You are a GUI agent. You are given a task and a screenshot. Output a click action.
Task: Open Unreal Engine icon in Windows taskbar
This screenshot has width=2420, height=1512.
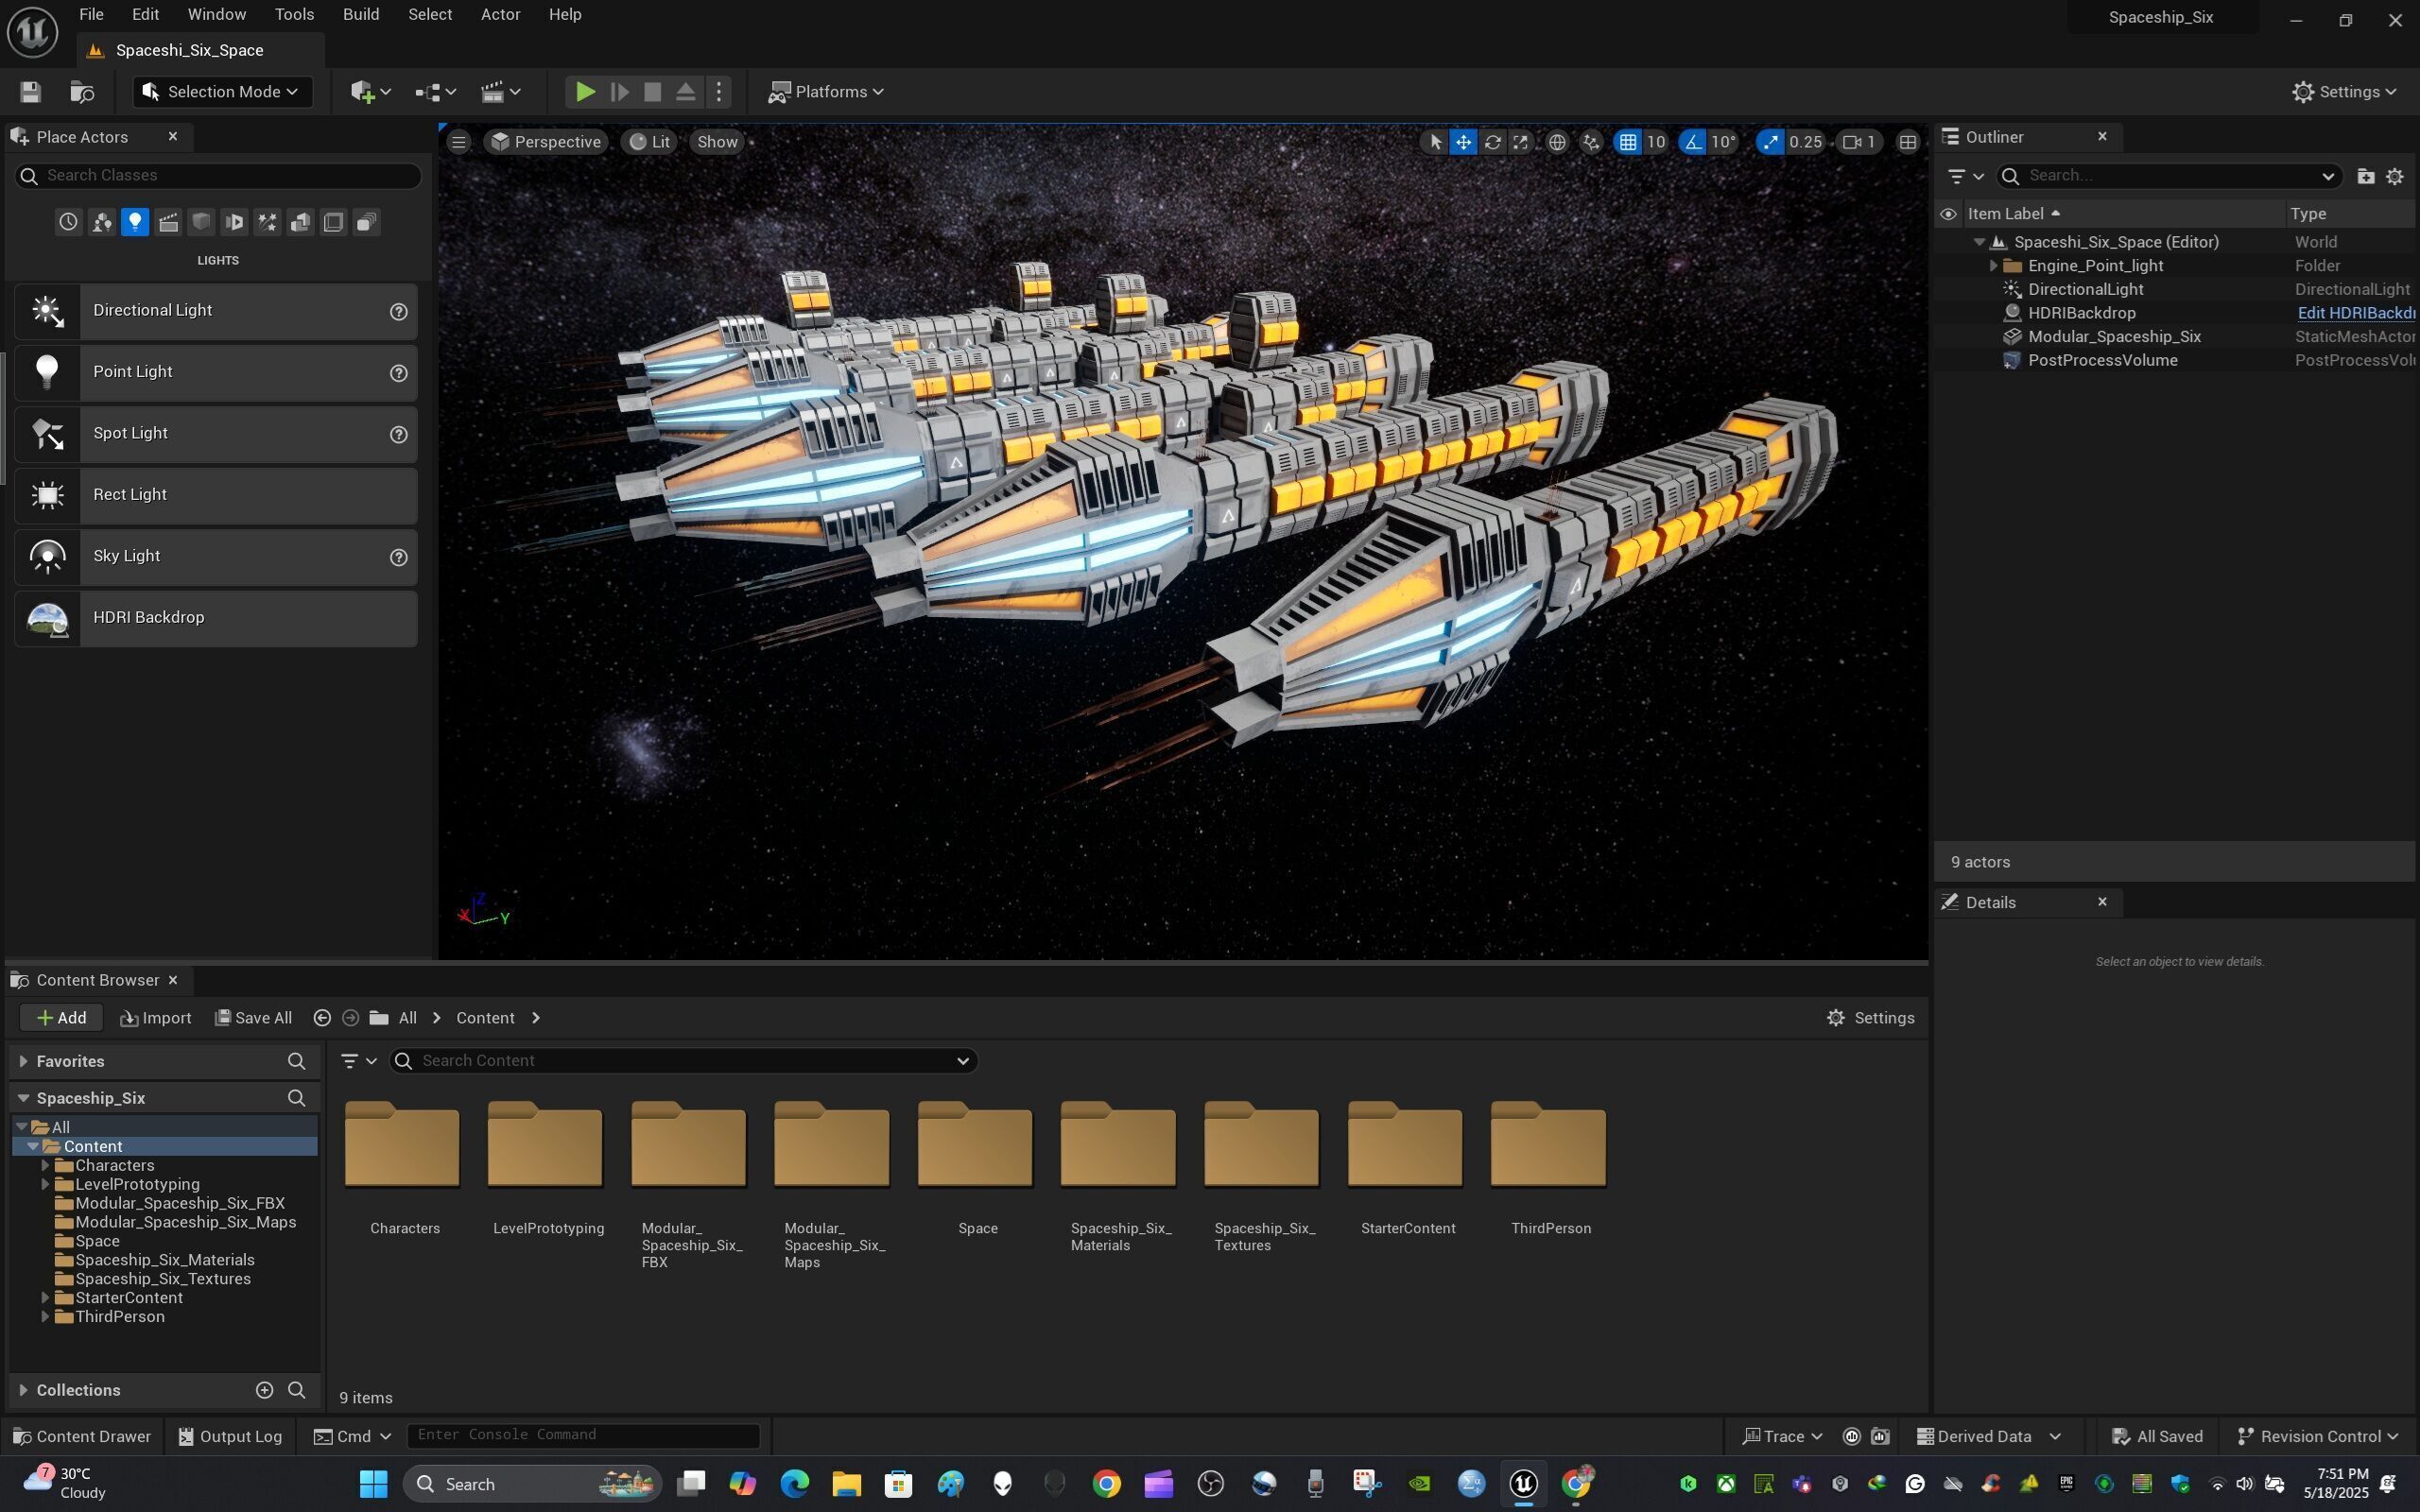[x=1523, y=1484]
